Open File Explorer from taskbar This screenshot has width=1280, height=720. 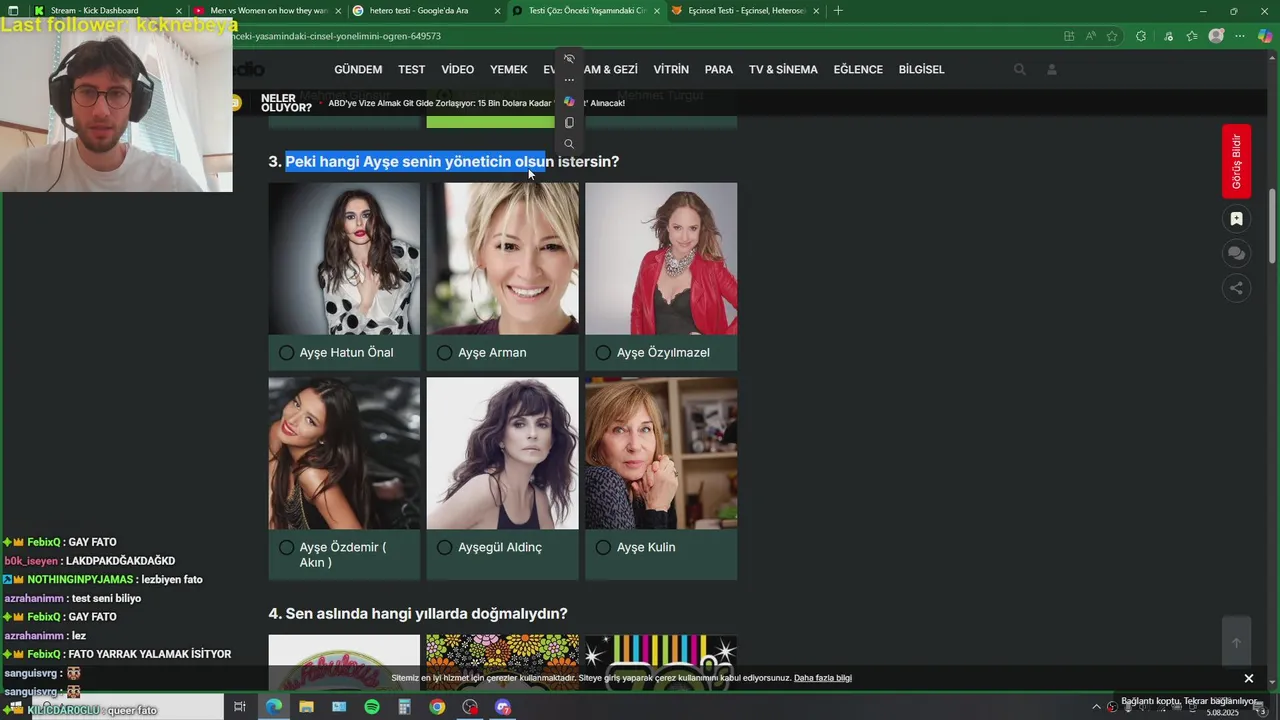(306, 707)
